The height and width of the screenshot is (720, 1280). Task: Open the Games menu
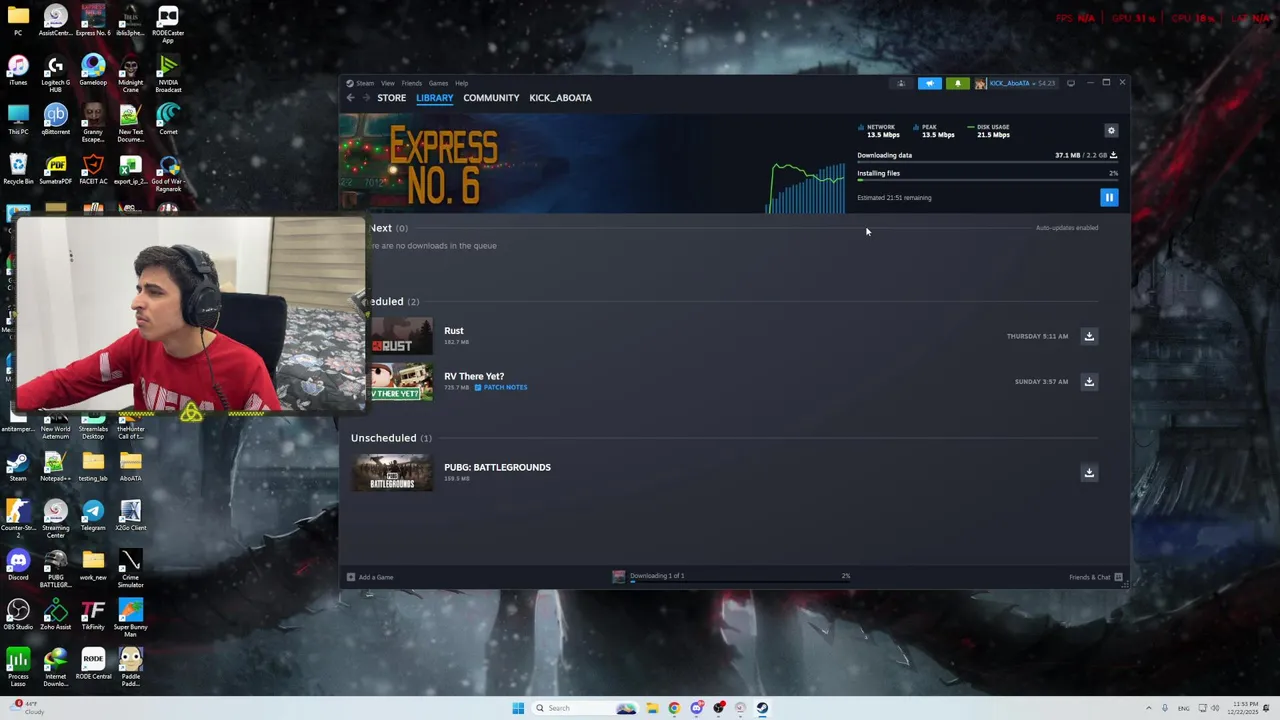pos(438,83)
